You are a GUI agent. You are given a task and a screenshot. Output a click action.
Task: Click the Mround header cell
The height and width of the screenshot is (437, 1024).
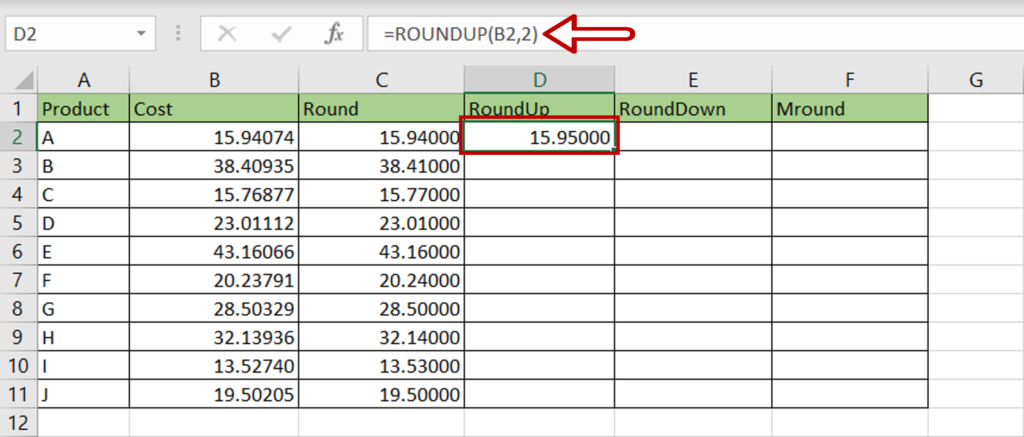(x=850, y=108)
